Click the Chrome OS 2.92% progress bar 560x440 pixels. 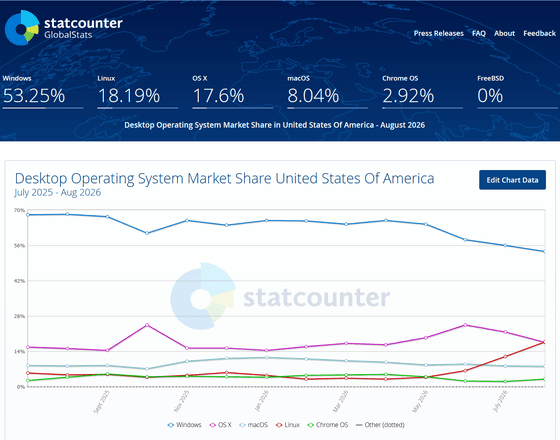click(x=422, y=108)
